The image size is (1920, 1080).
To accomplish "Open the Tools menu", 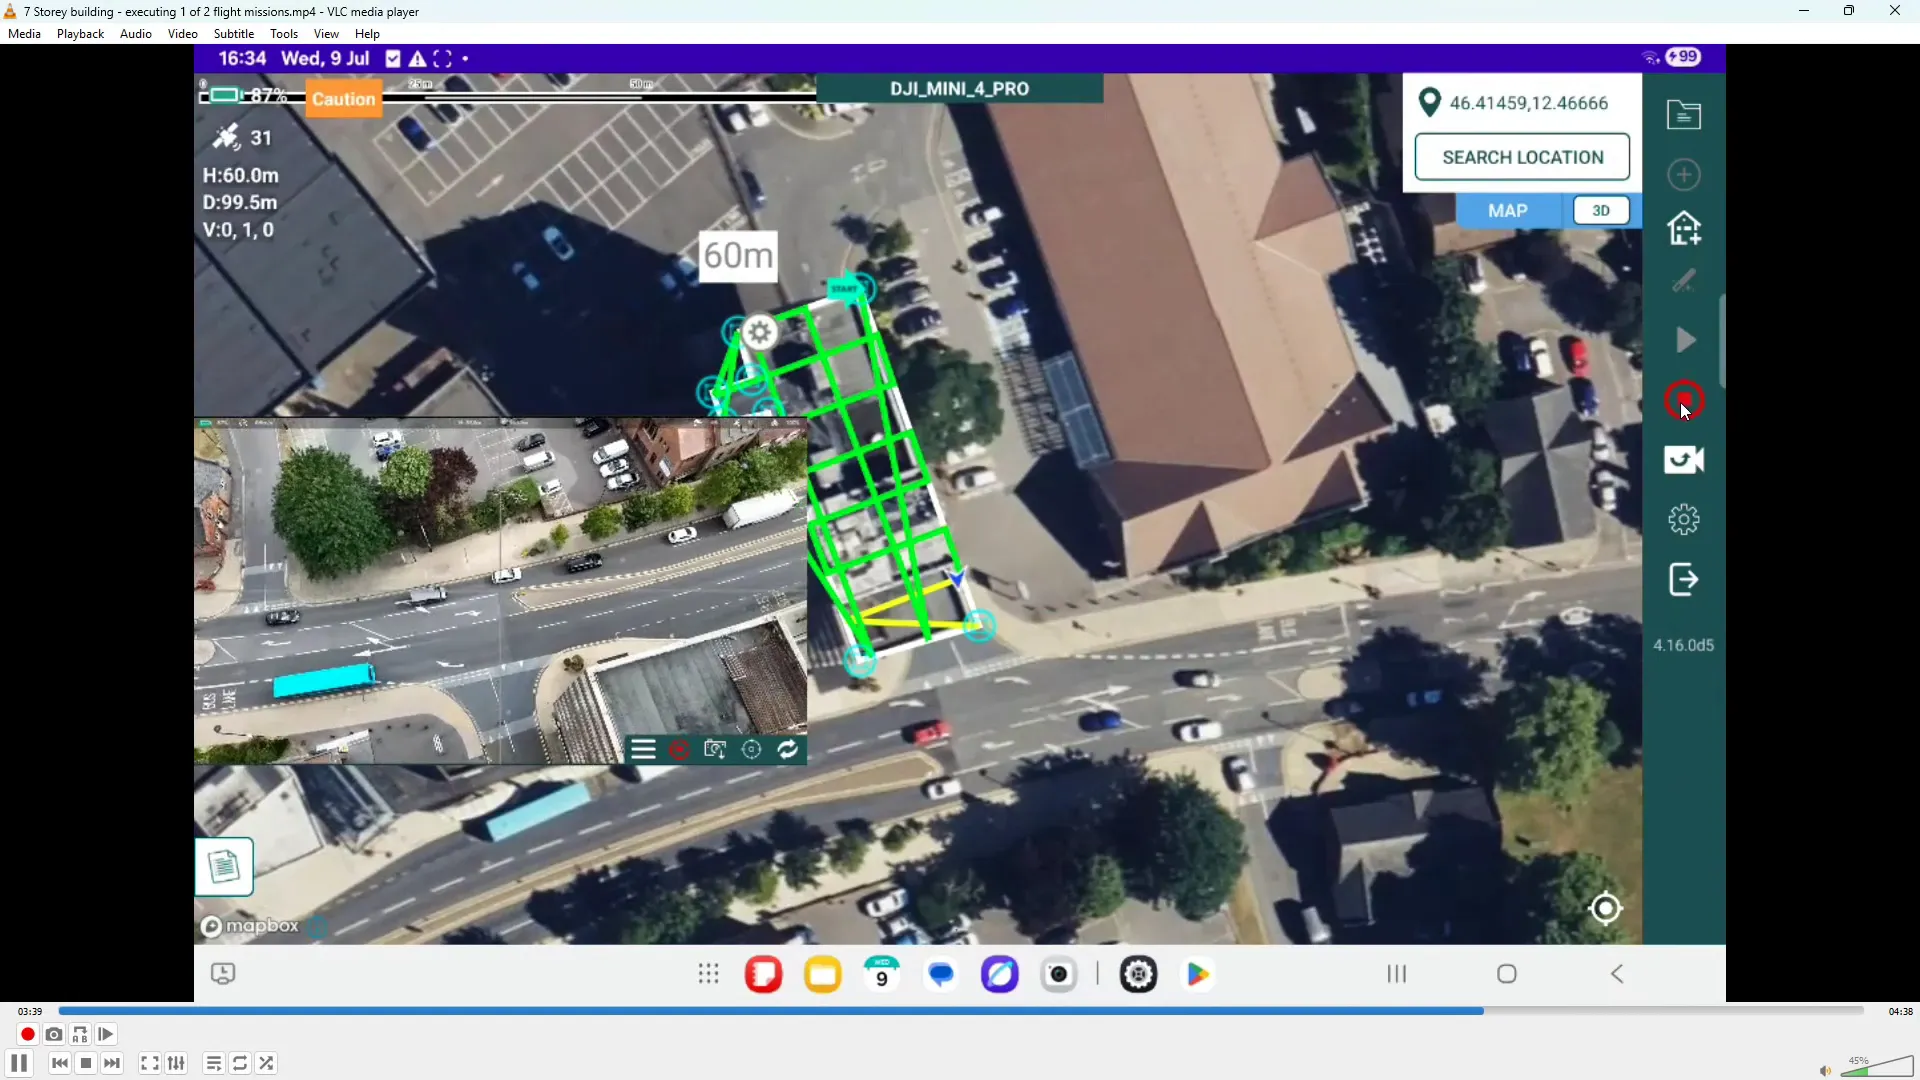I will click(x=284, y=34).
